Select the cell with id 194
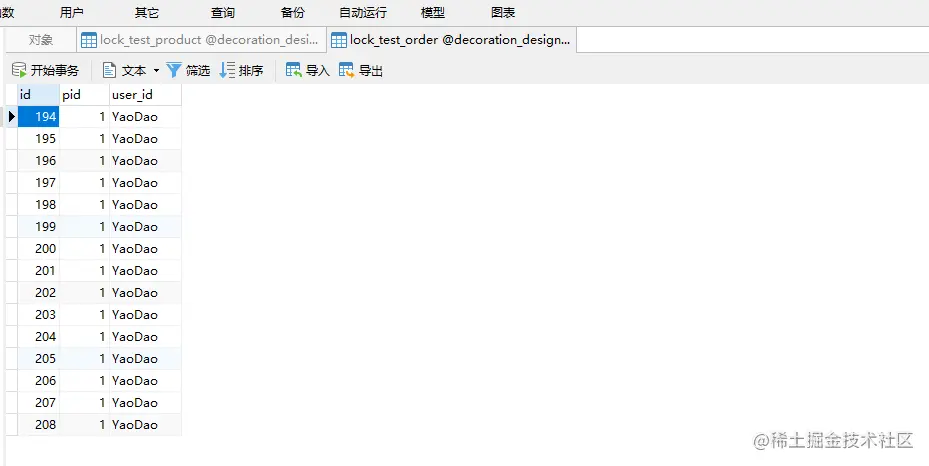The width and height of the screenshot is (929, 466). pos(39,117)
